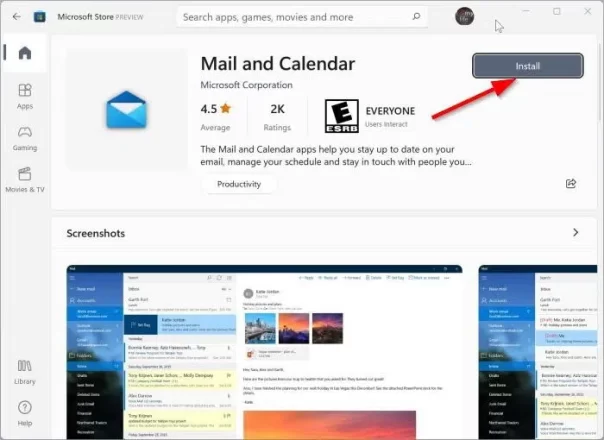The width and height of the screenshot is (604, 440).
Task: Click the Screenshots heading
Action: click(96, 233)
